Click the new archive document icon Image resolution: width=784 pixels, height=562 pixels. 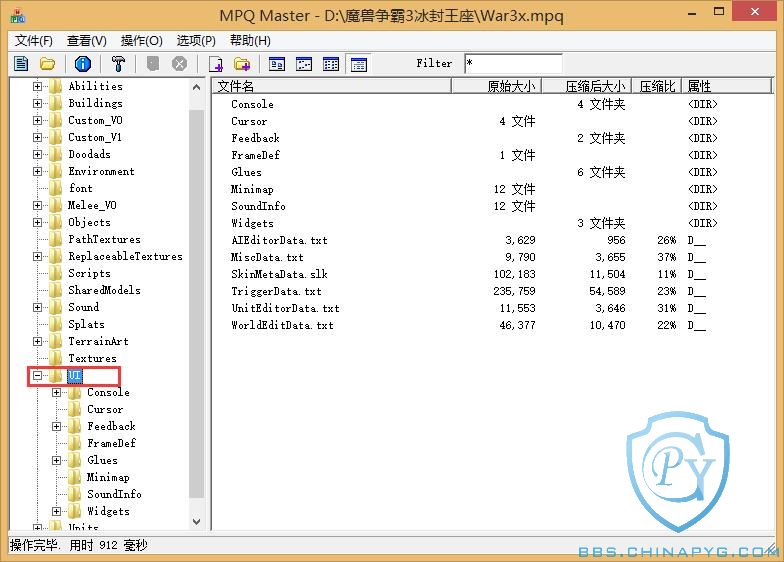tap(21, 64)
